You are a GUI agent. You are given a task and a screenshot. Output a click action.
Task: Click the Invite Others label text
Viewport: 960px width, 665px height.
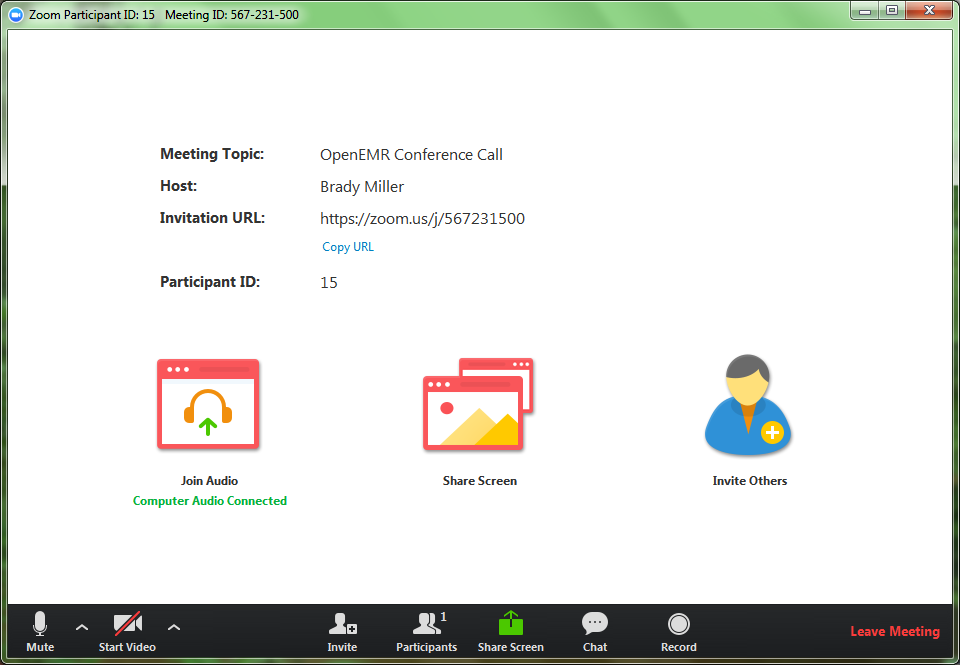coord(749,481)
